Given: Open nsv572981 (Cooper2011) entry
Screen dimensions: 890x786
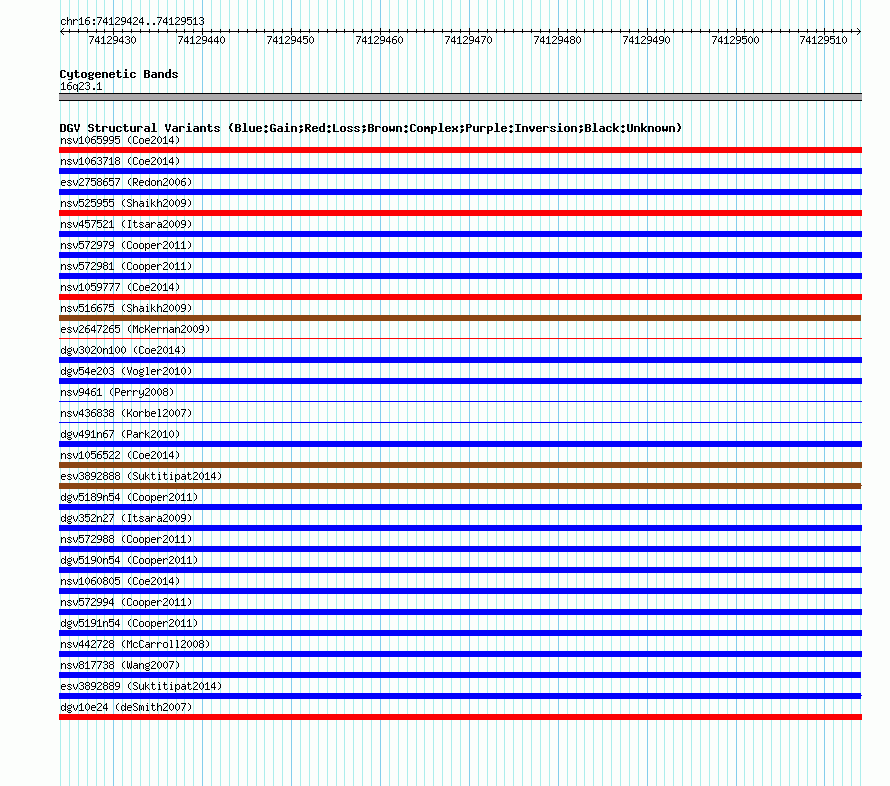Looking at the screenshot, I should [x=126, y=266].
